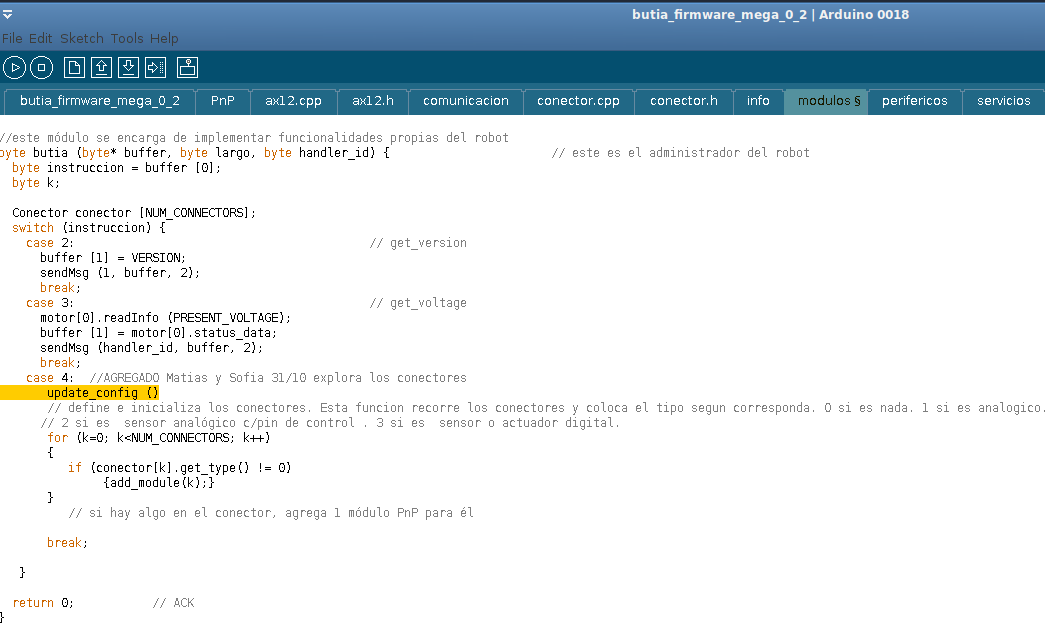
Task: Select the servicios tab
Action: tap(1003, 101)
